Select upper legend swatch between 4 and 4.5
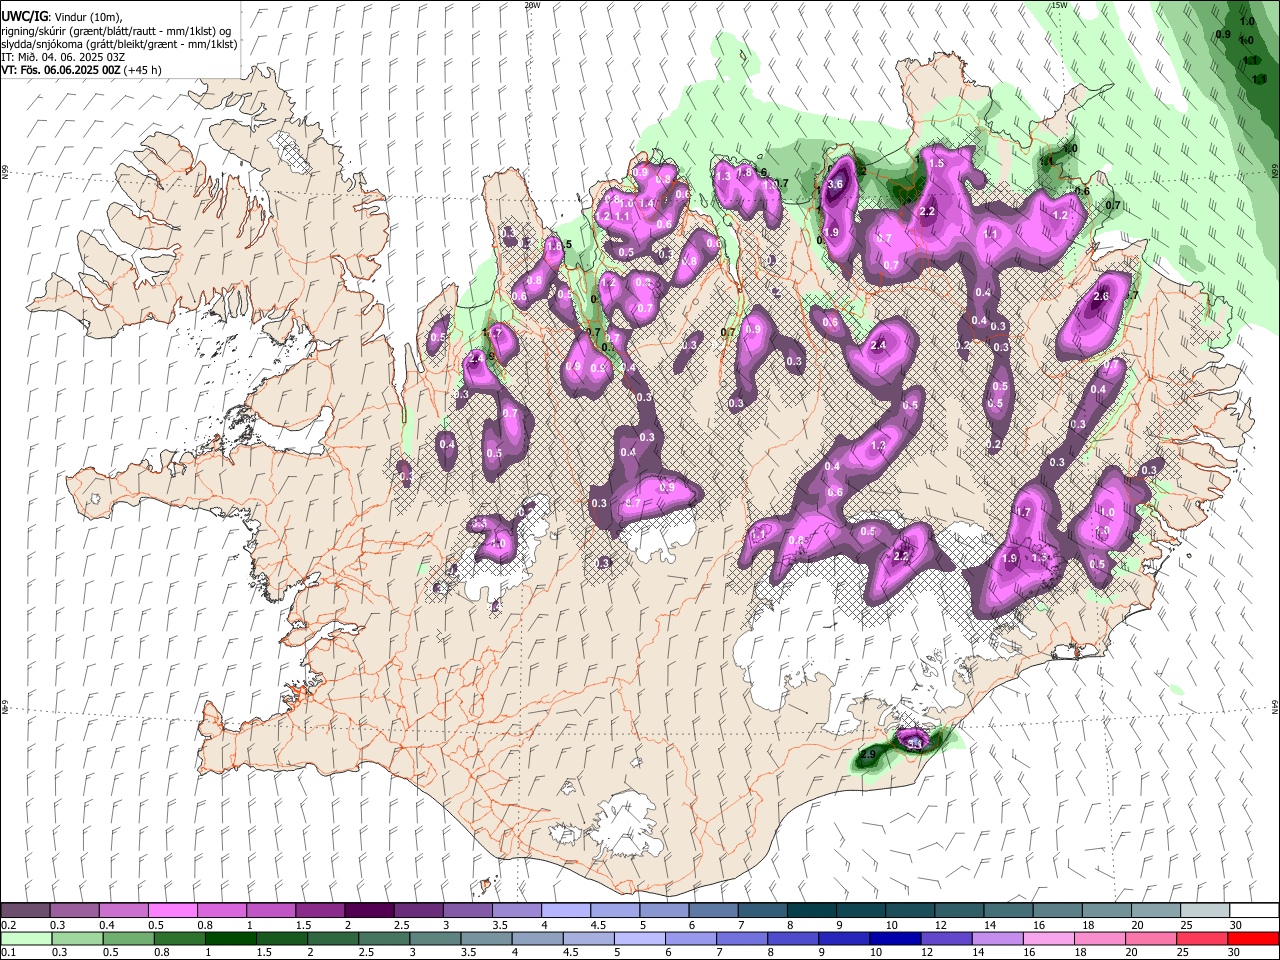Viewport: 1280px width, 960px height. click(x=565, y=911)
